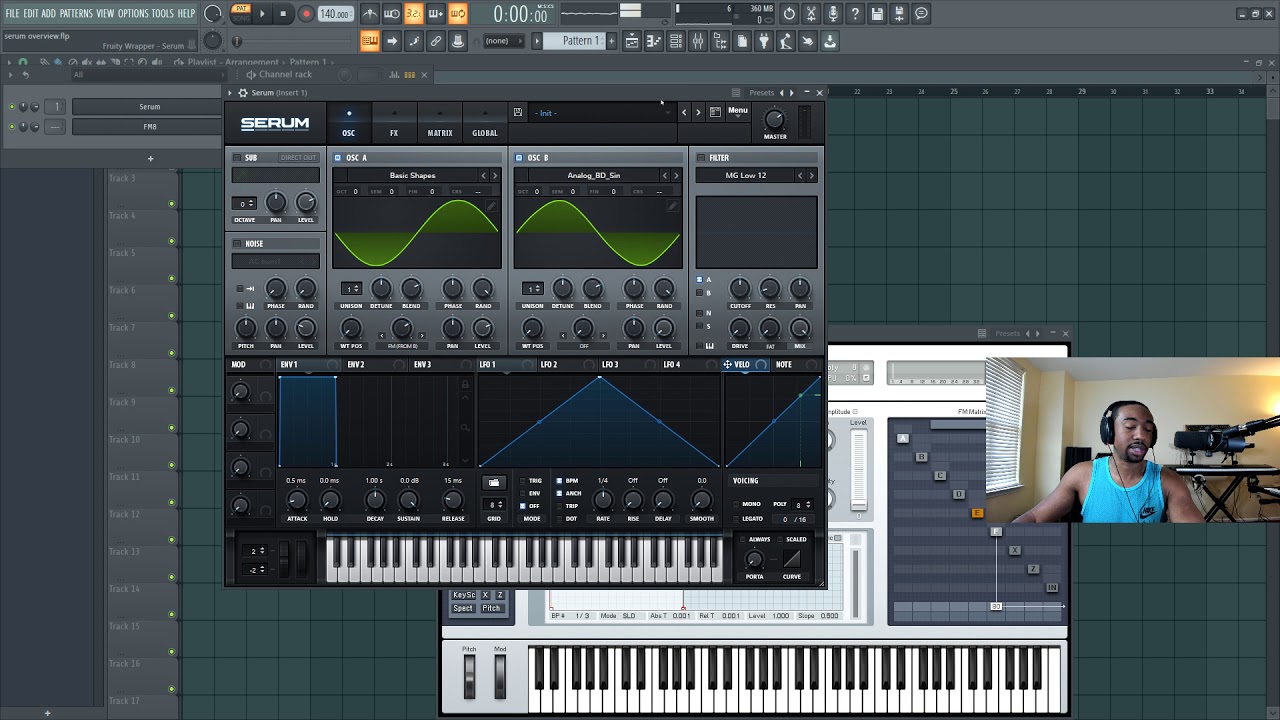Start playback with the FL Studio play button
The width and height of the screenshot is (1280, 720).
pyautogui.click(x=262, y=14)
